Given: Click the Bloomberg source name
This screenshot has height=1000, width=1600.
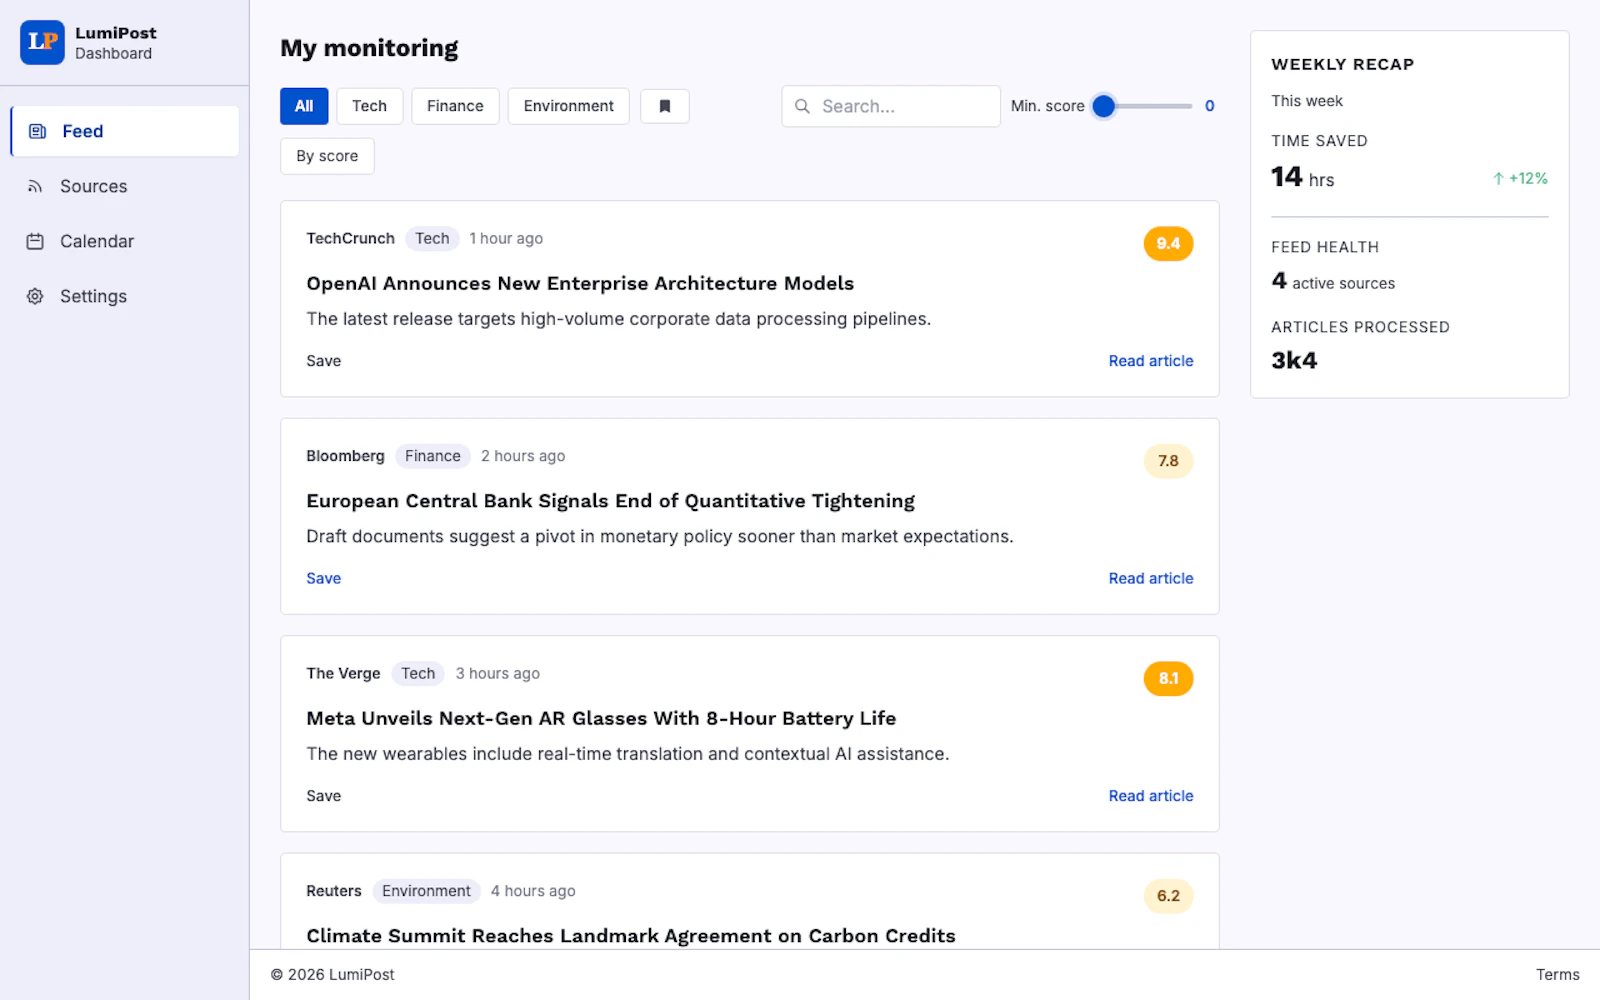Looking at the screenshot, I should [x=345, y=456].
